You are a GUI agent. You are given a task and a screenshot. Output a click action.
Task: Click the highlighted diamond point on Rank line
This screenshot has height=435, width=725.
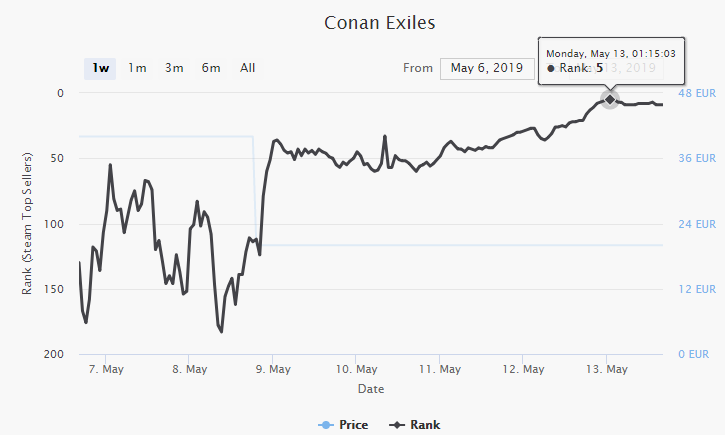[x=609, y=99]
